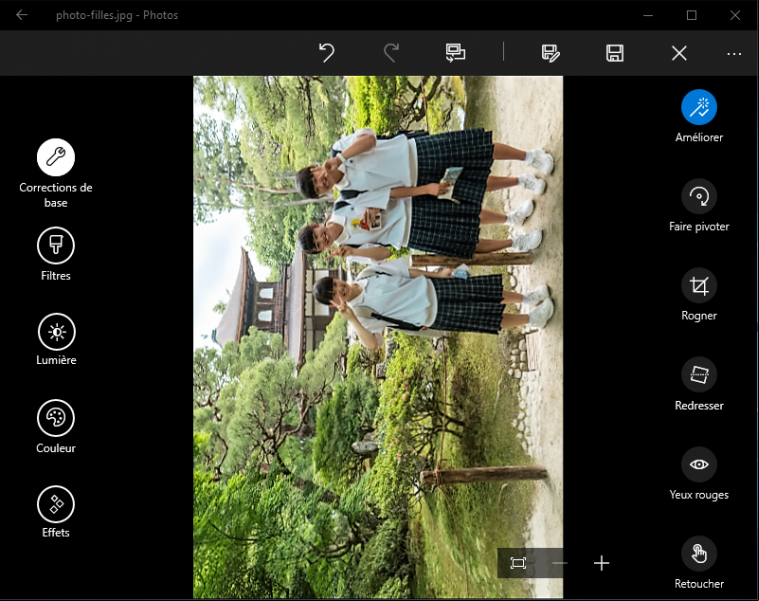Open the Couleur adjustments

point(56,418)
